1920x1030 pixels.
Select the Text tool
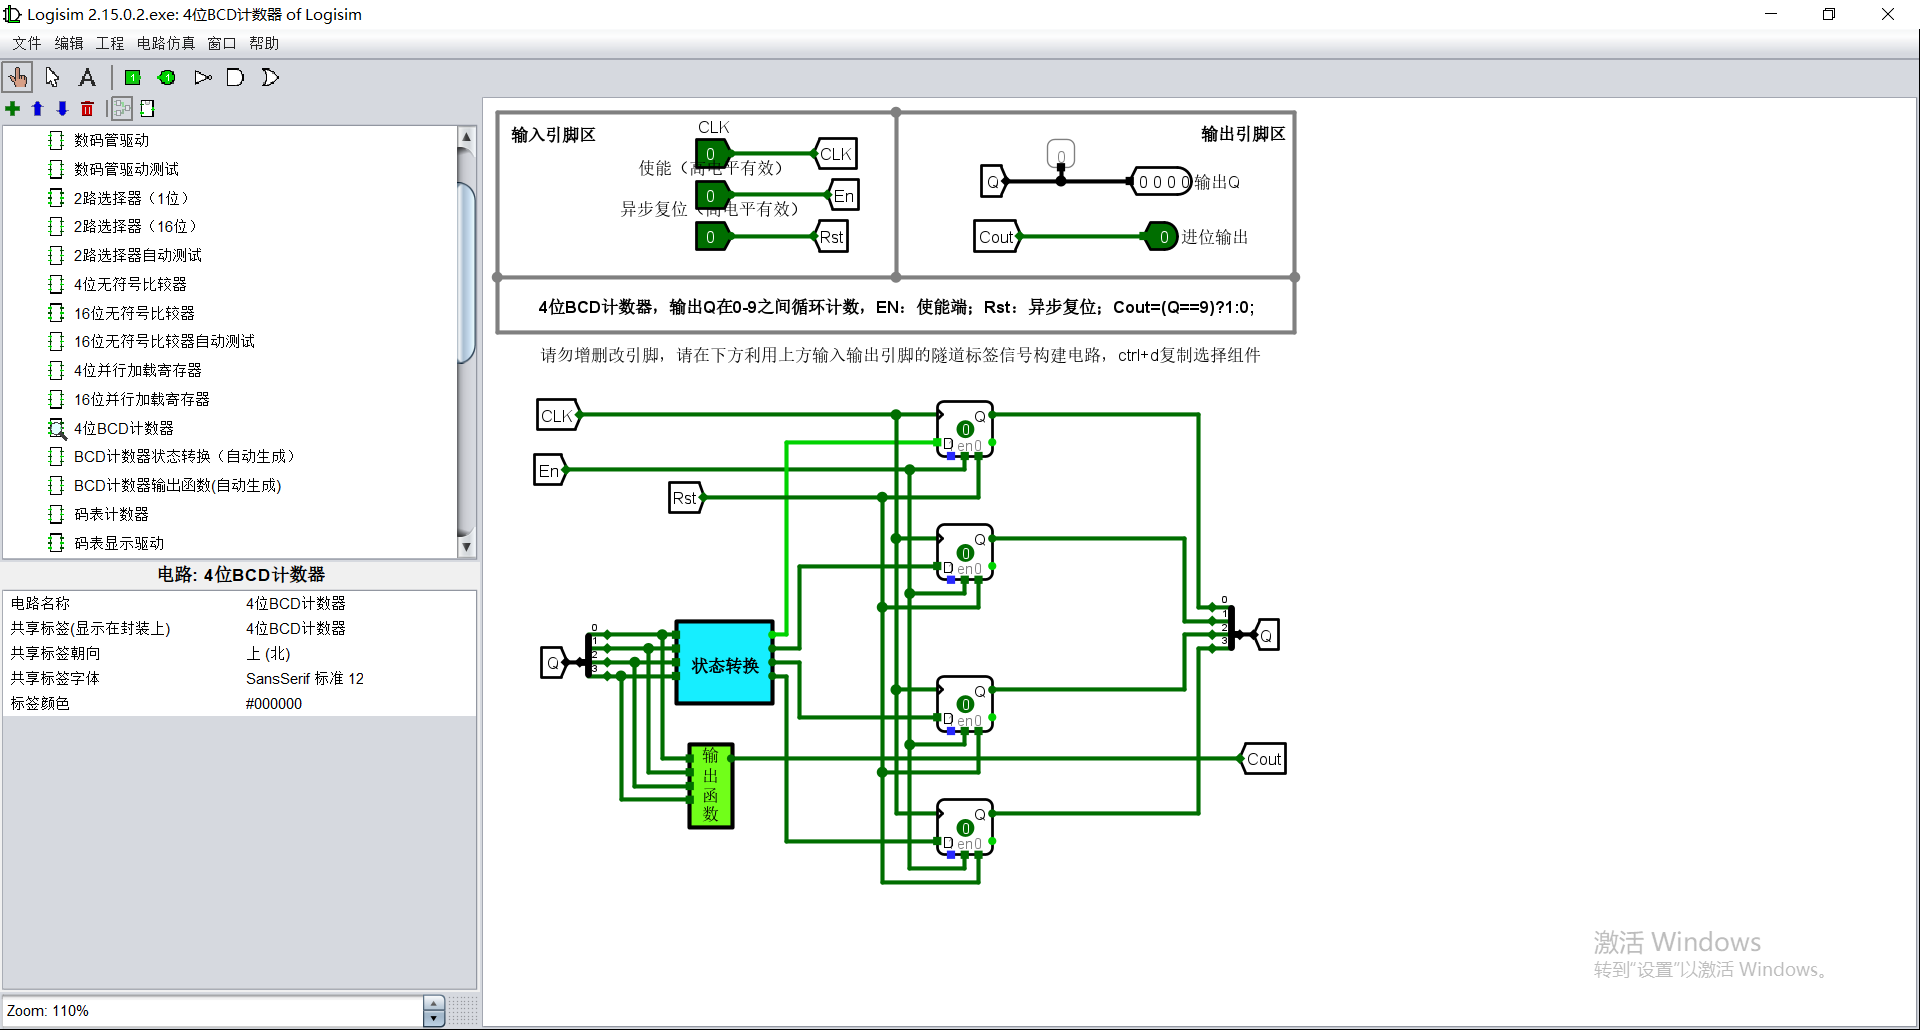pyautogui.click(x=87, y=77)
